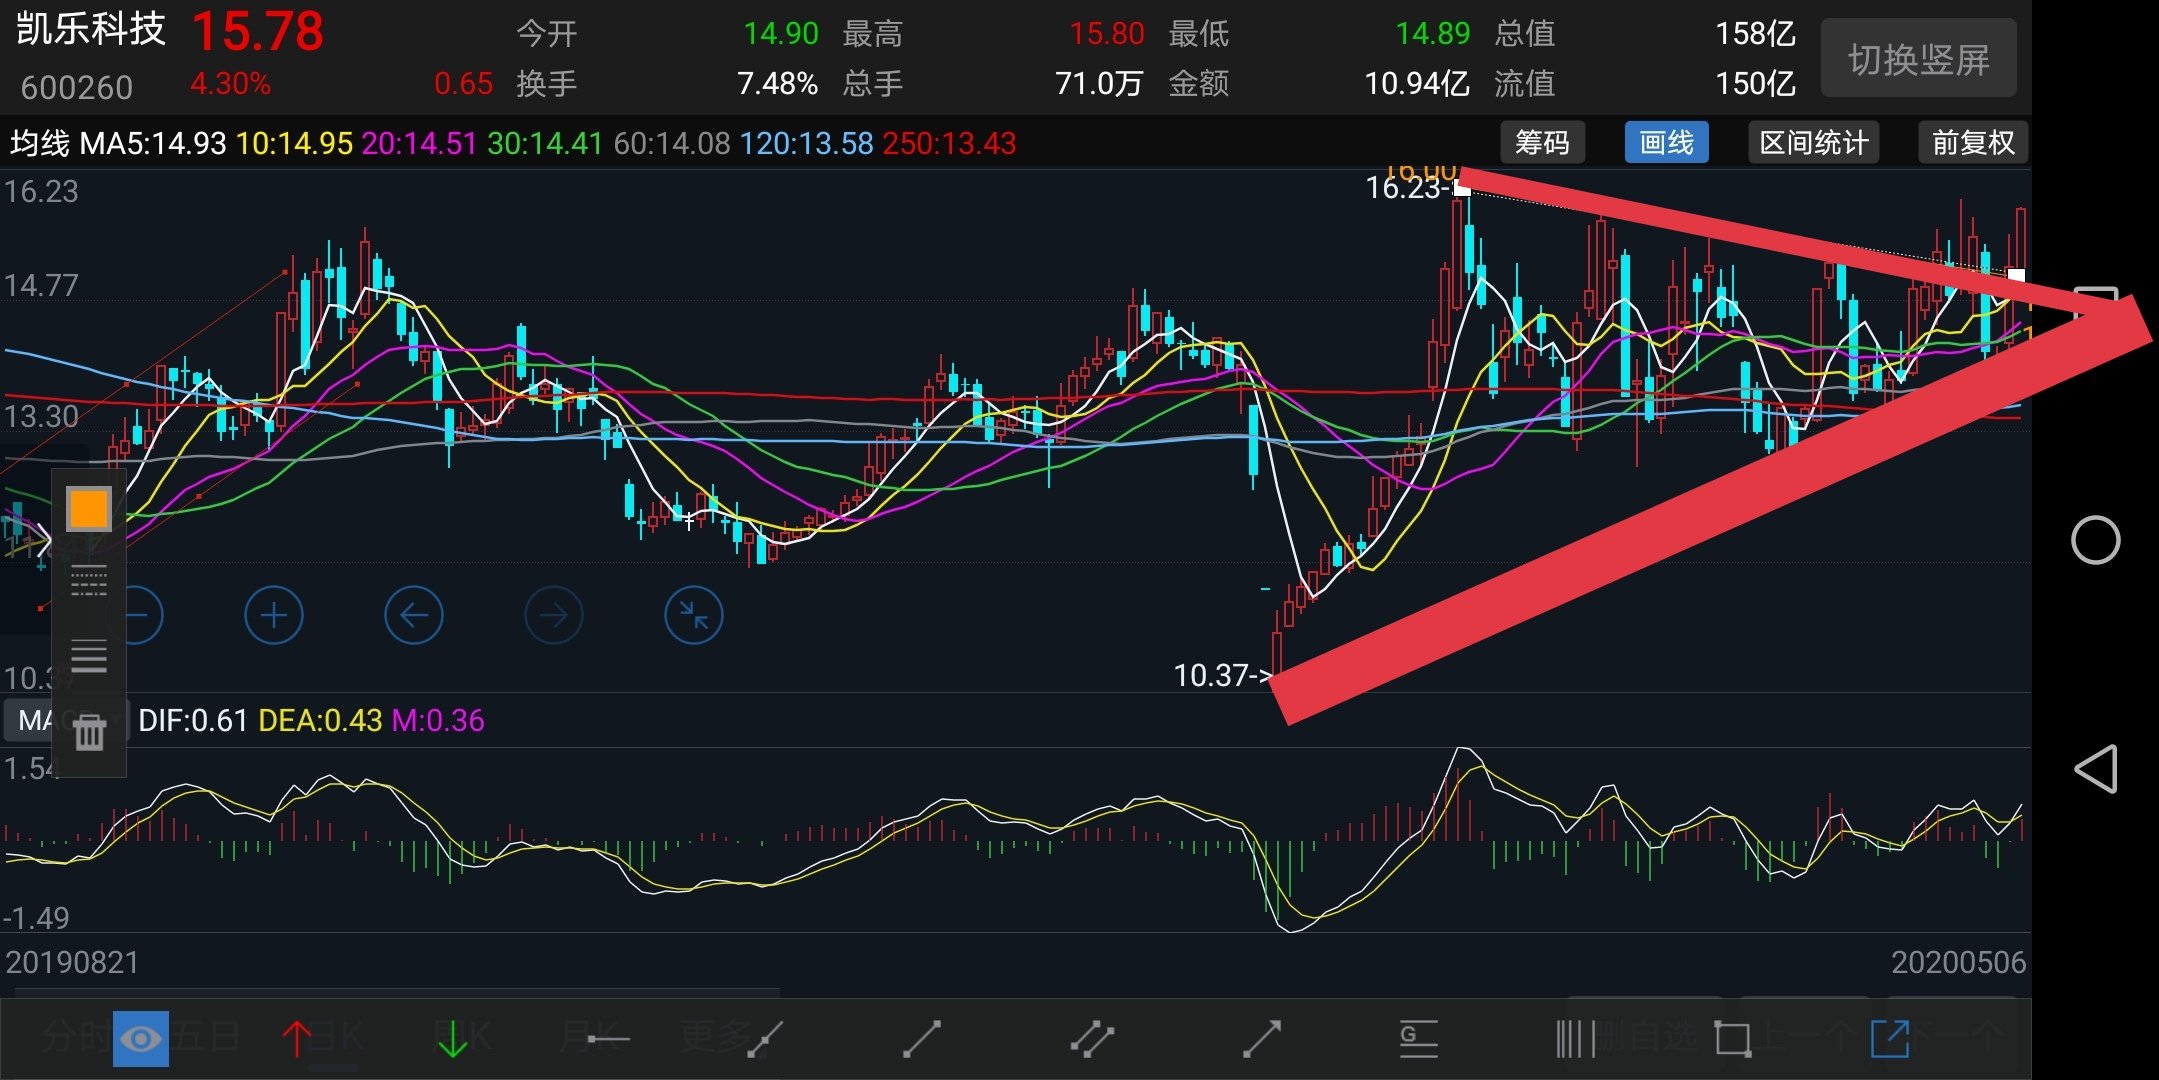Tap the 10.37 low price marker
The width and height of the screenshot is (2159, 1080).
click(1220, 675)
